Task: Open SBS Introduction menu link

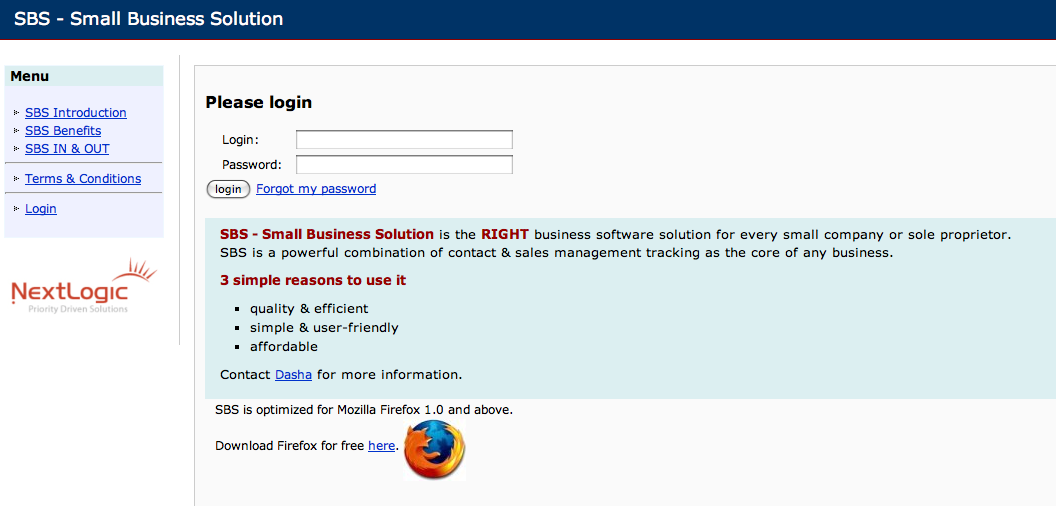Action: click(75, 113)
